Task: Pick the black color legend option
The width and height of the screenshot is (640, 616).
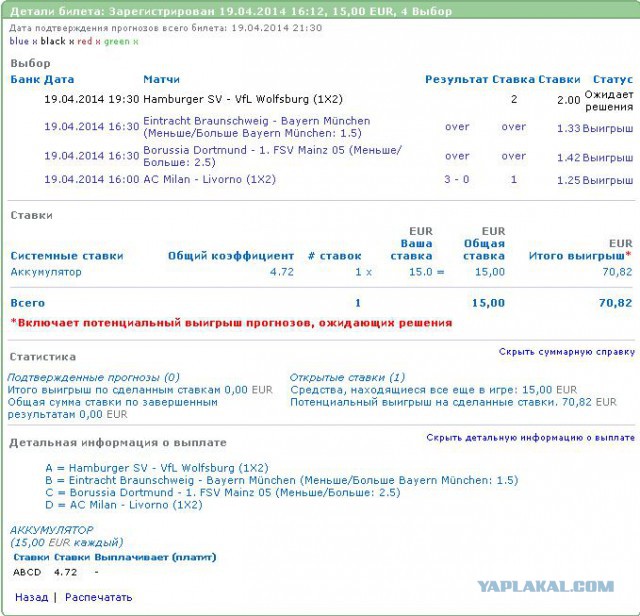Action: pyautogui.click(x=53, y=42)
